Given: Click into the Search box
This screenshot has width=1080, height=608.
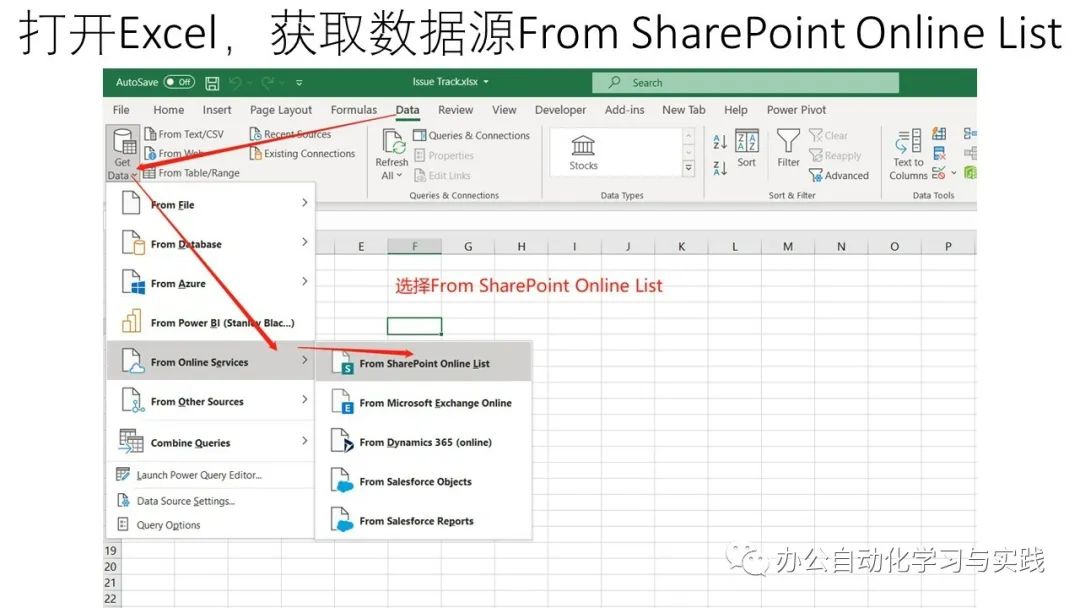Looking at the screenshot, I should point(745,83).
